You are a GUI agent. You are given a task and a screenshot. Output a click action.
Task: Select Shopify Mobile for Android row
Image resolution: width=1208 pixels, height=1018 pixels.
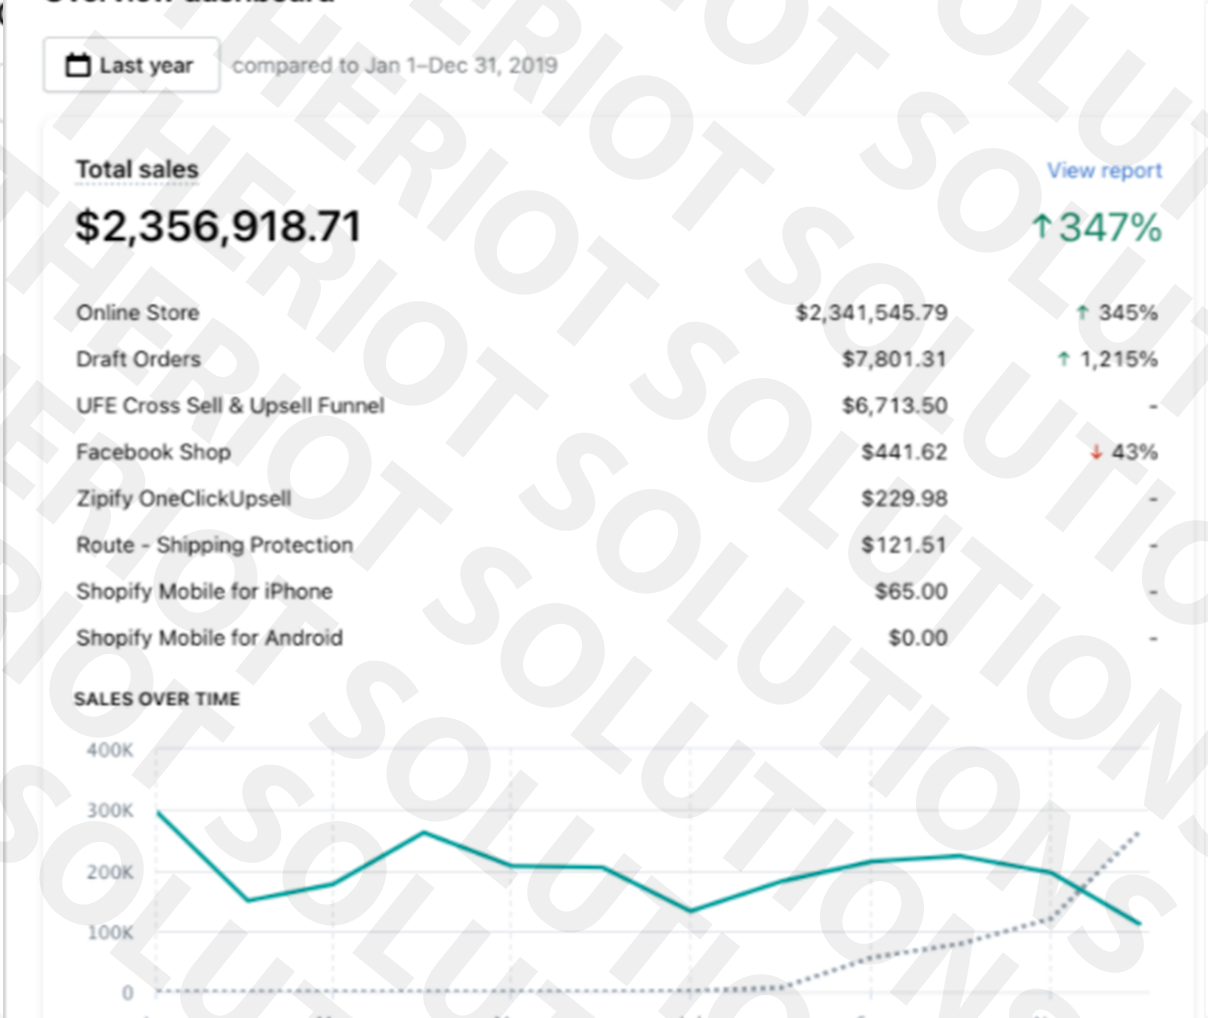[209, 638]
